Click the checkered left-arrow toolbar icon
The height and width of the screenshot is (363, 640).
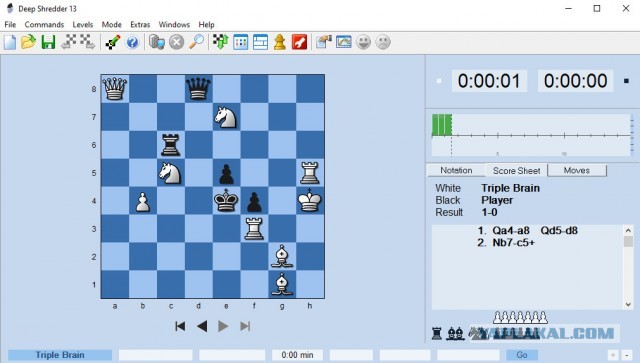point(69,42)
